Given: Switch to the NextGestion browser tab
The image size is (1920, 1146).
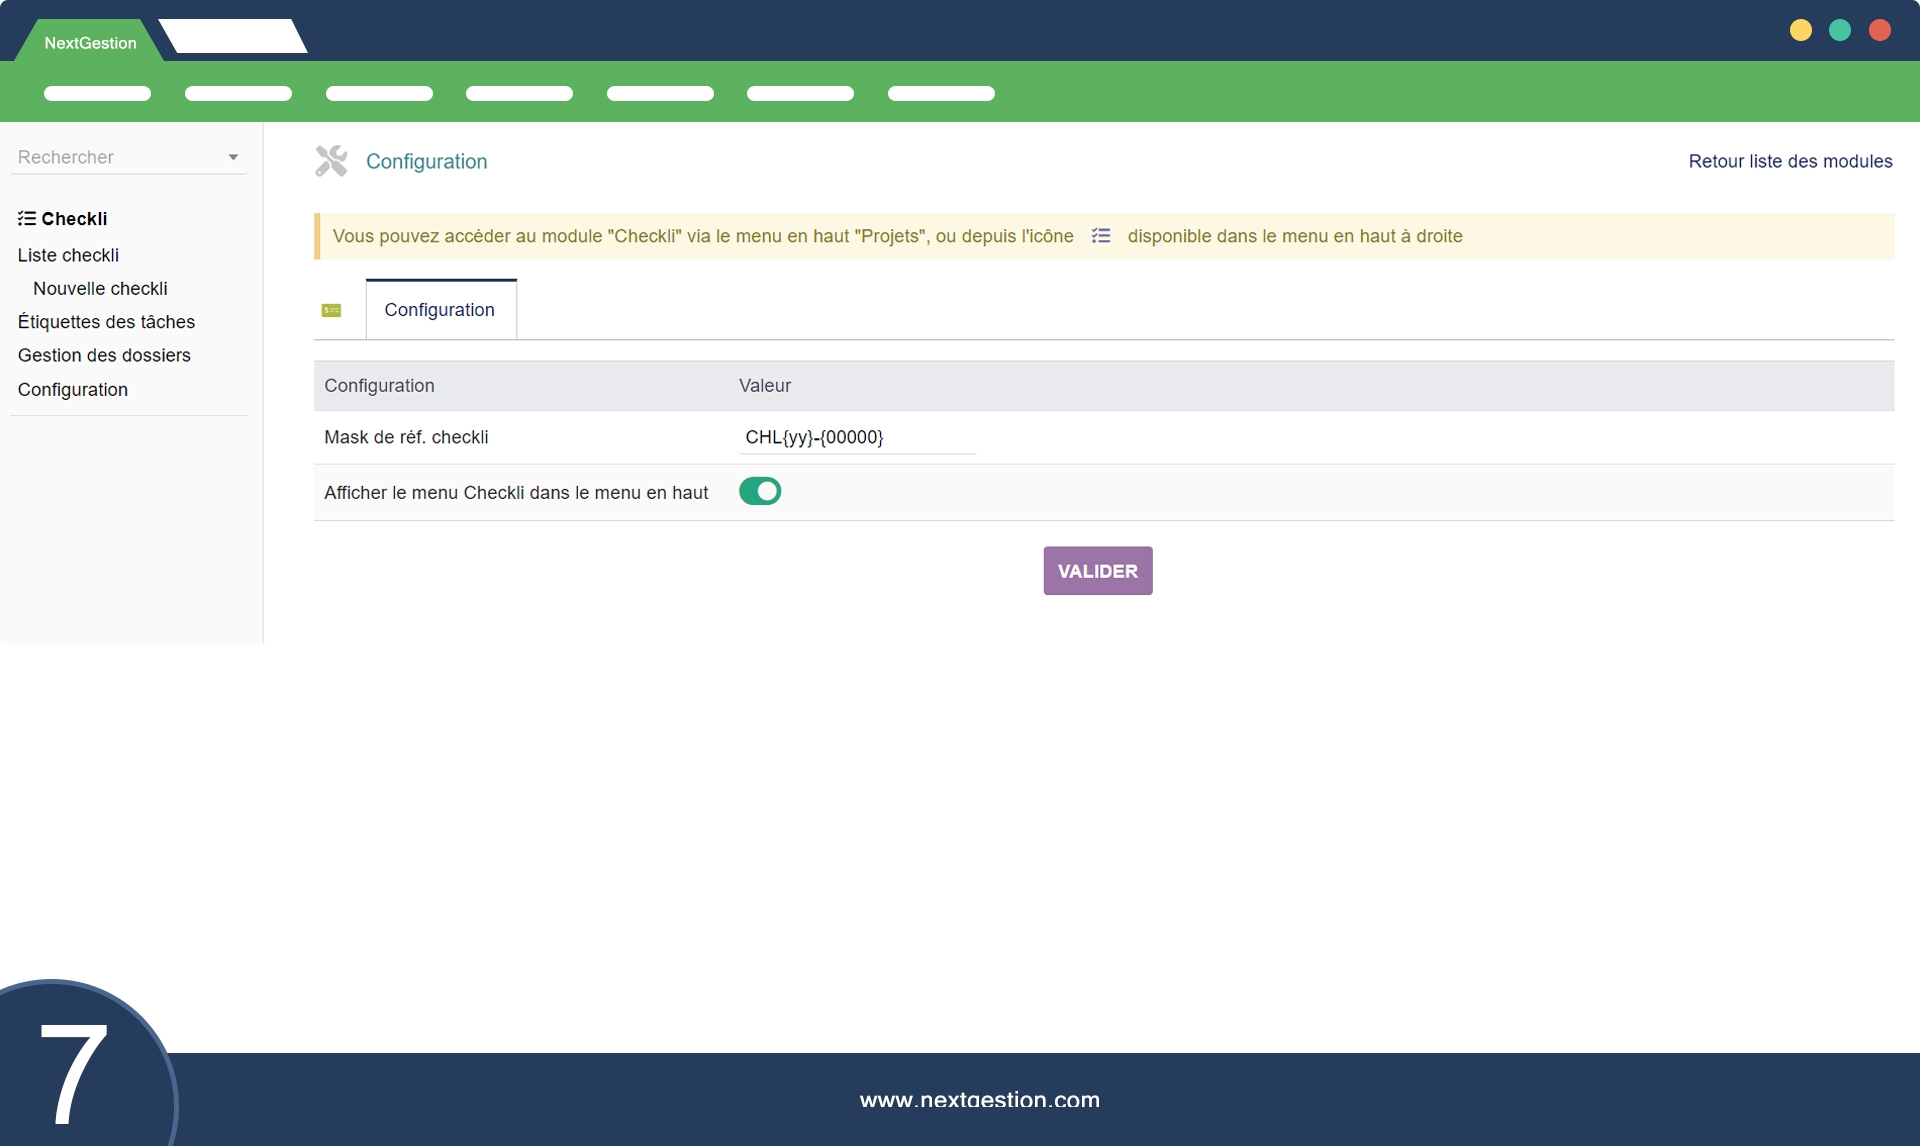Looking at the screenshot, I should coord(90,42).
